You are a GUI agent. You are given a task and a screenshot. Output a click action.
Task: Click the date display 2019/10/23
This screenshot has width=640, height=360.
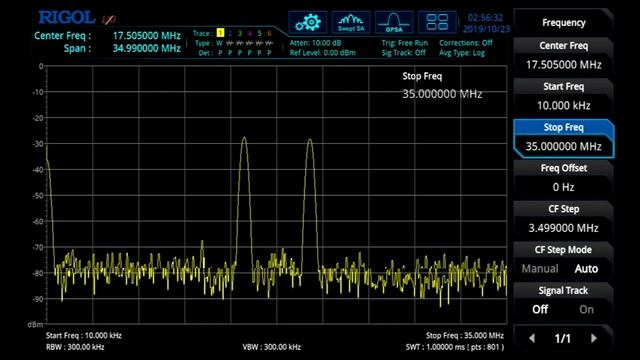[486, 29]
